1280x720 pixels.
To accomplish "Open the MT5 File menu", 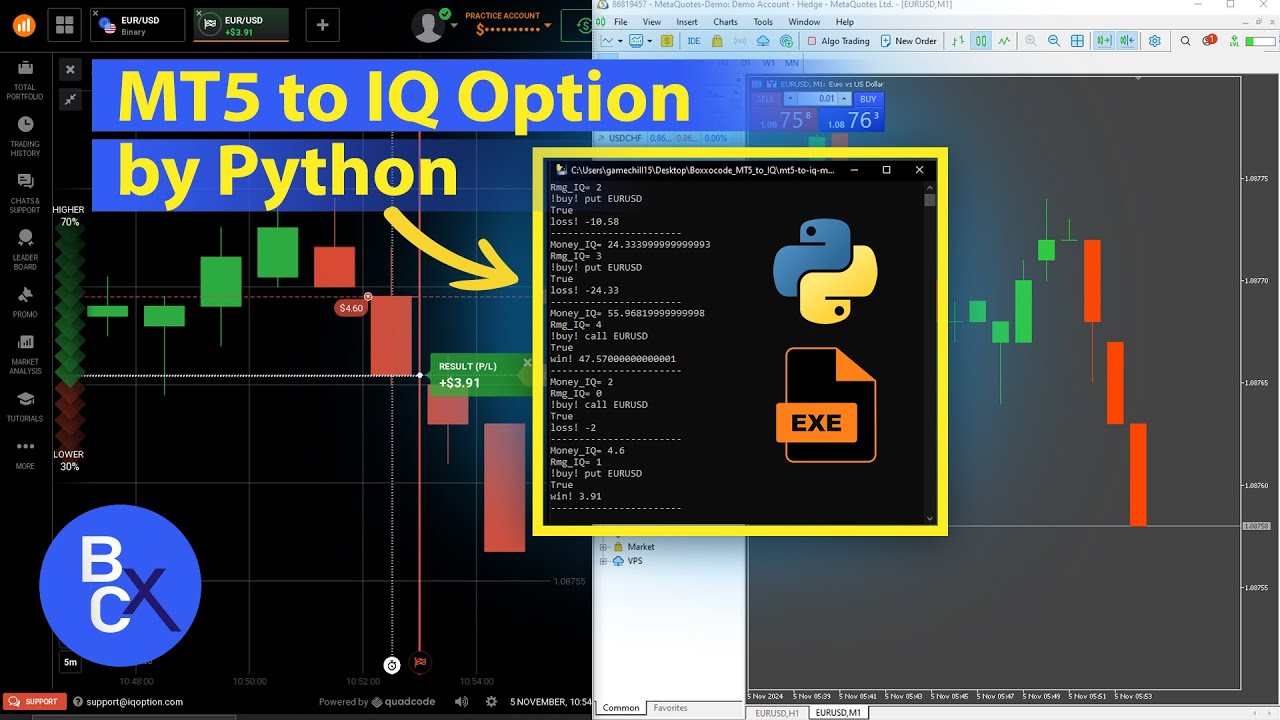I will coord(620,22).
